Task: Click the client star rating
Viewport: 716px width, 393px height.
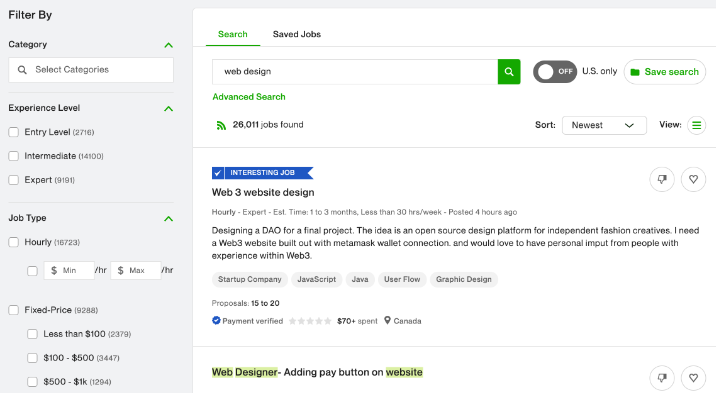Action: (x=310, y=321)
